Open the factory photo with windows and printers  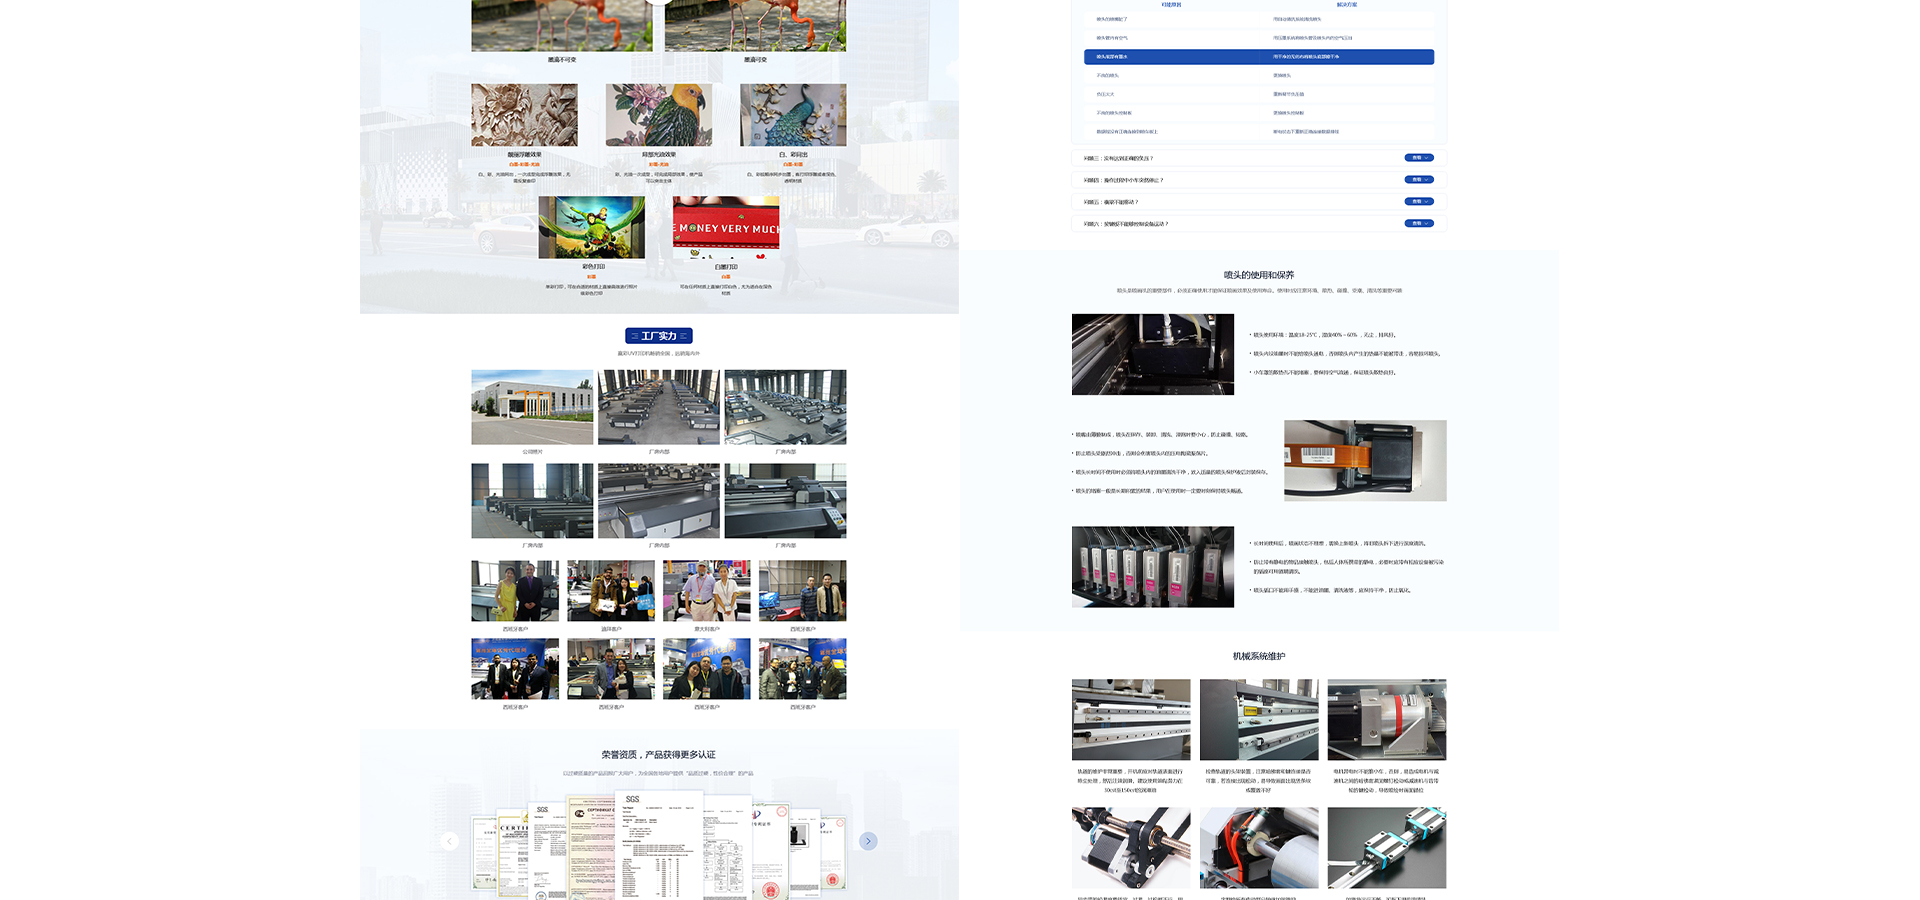(532, 501)
